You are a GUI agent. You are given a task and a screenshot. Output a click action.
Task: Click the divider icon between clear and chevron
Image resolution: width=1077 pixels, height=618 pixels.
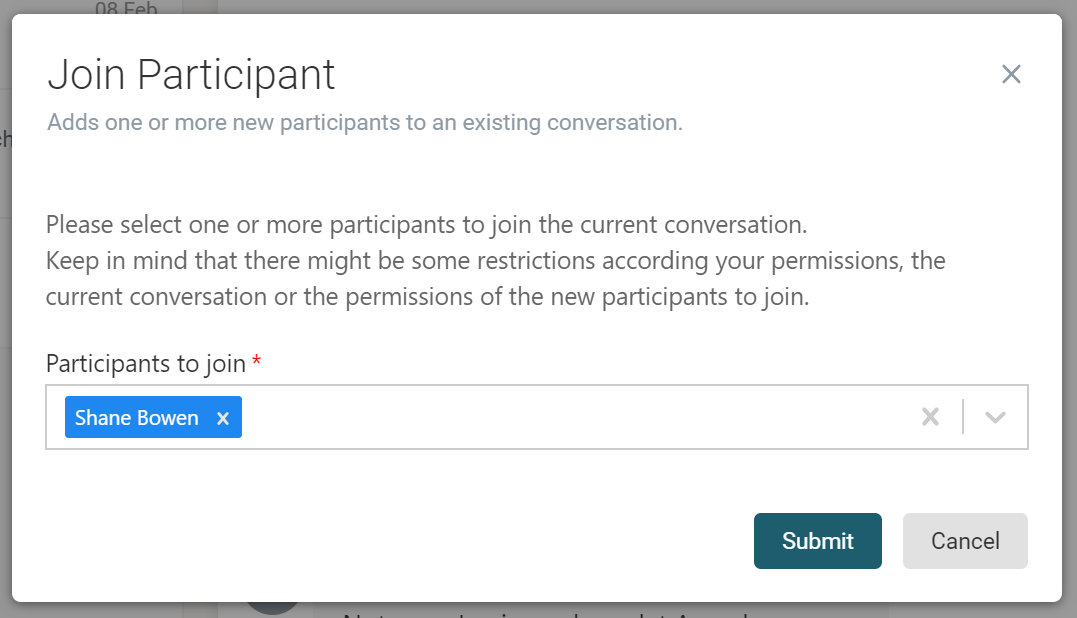(963, 417)
